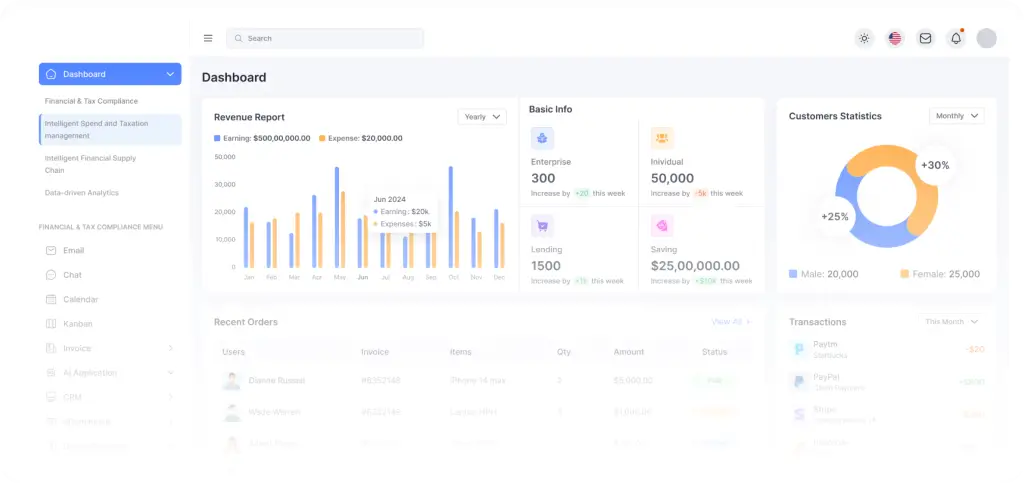Open the notifications bell icon
Viewport: 1024px width, 483px height.
click(955, 39)
